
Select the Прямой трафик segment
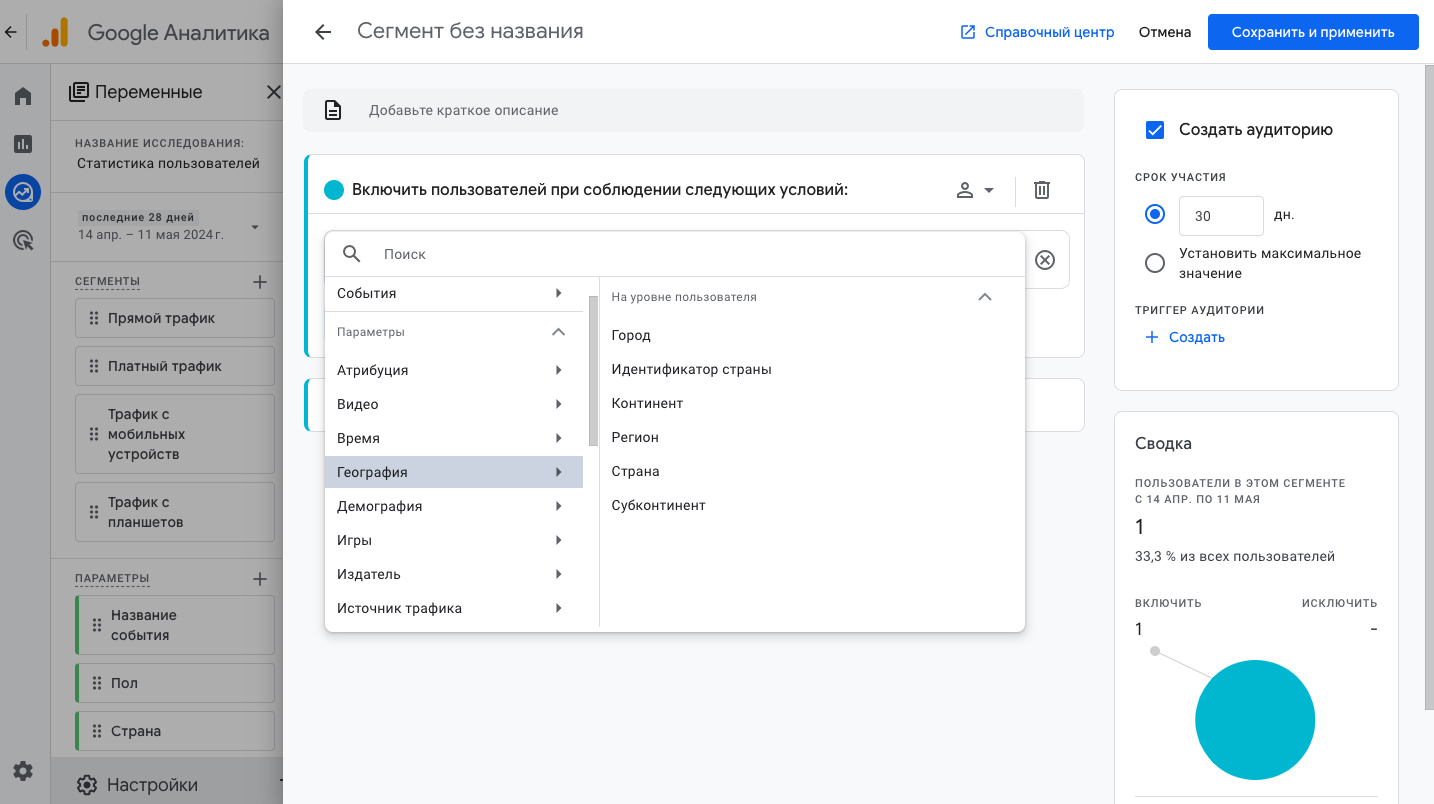point(175,318)
